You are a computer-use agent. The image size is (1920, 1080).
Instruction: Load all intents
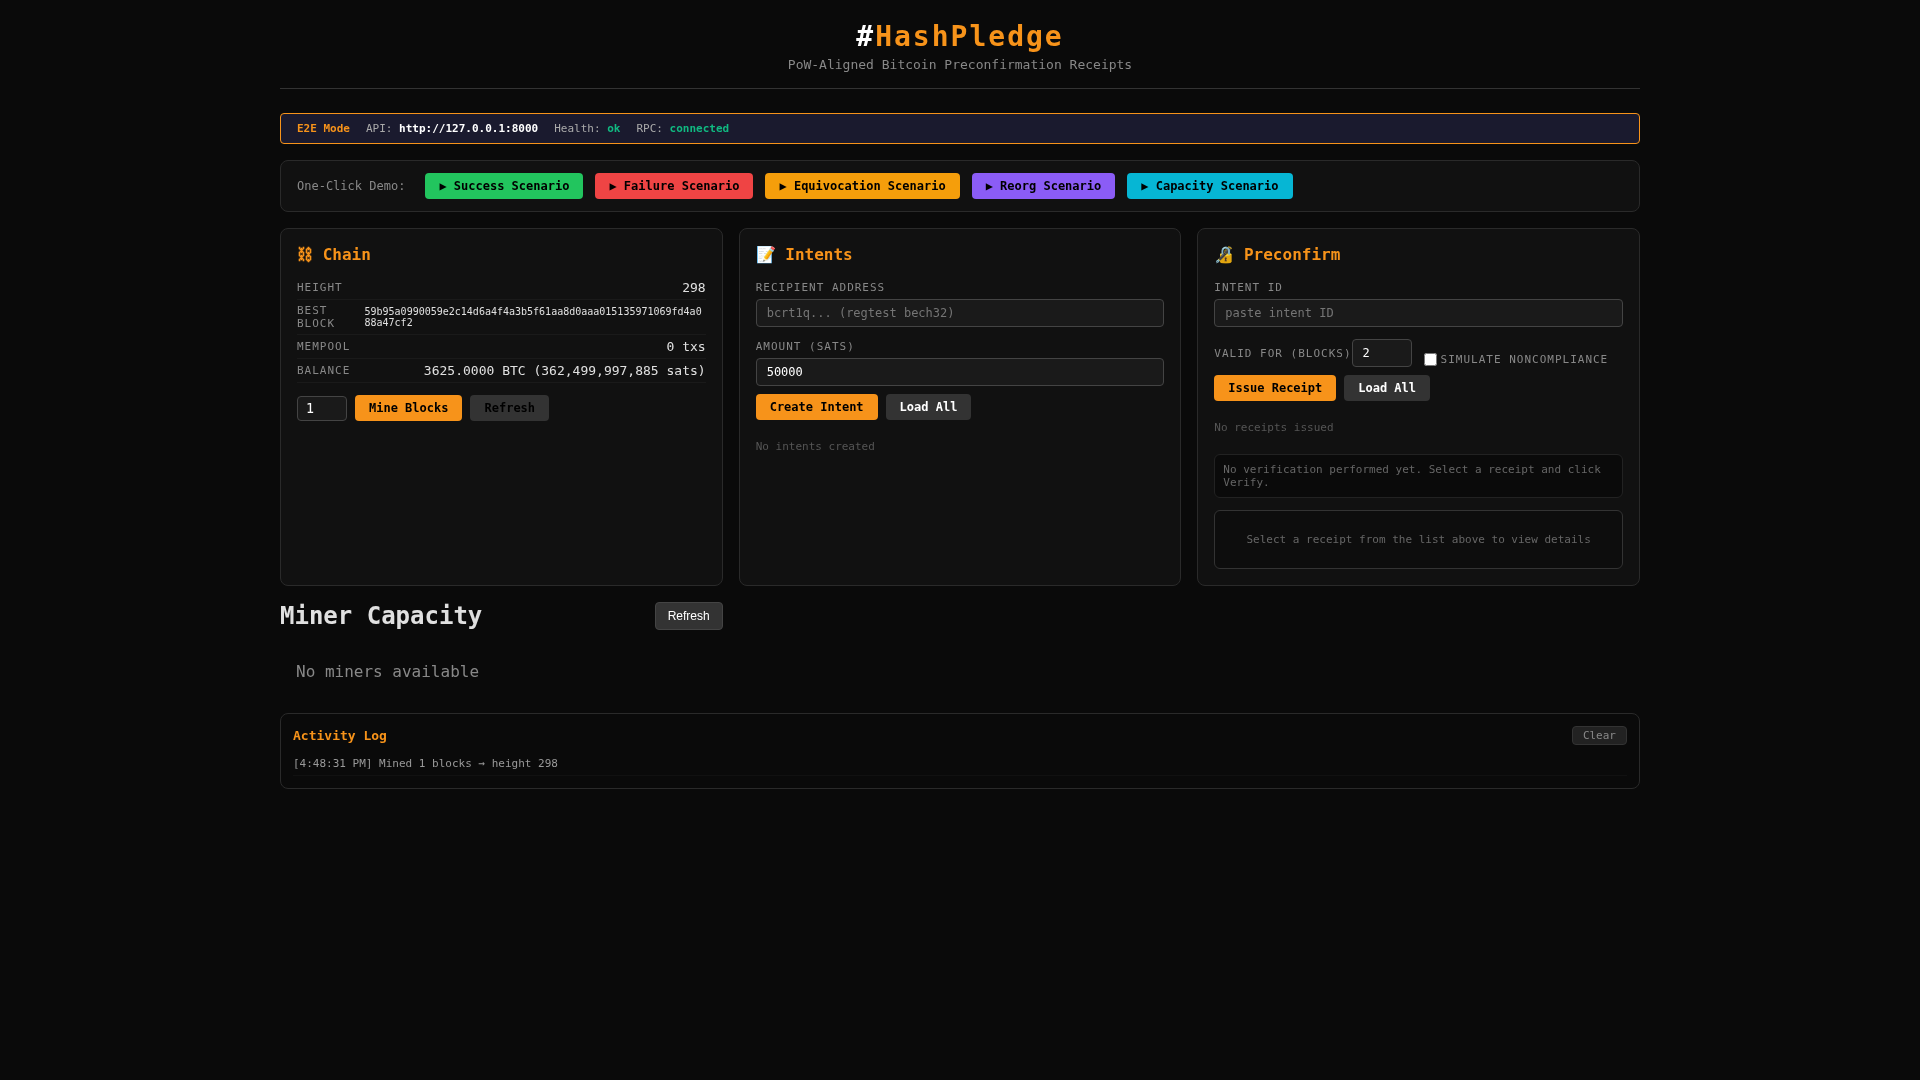coord(928,407)
